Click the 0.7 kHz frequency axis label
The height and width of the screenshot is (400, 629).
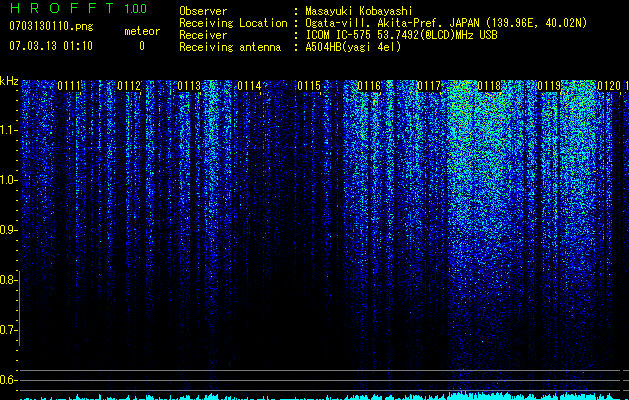click(x=9, y=330)
